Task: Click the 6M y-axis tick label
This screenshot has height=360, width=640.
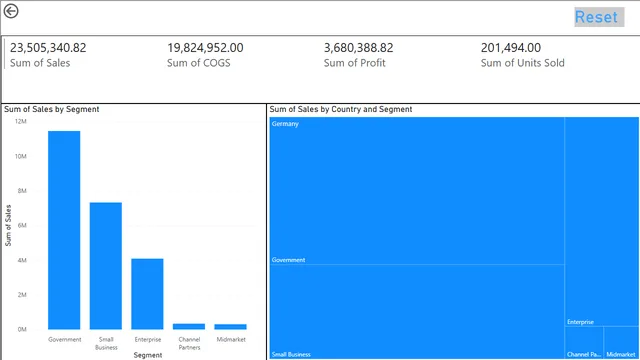Action: pyautogui.click(x=22, y=225)
